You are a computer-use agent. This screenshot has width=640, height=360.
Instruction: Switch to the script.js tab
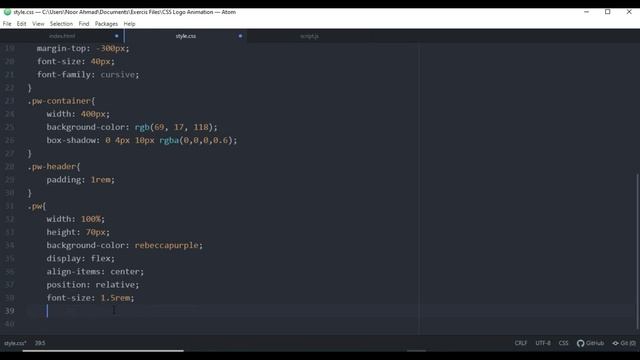pyautogui.click(x=309, y=36)
